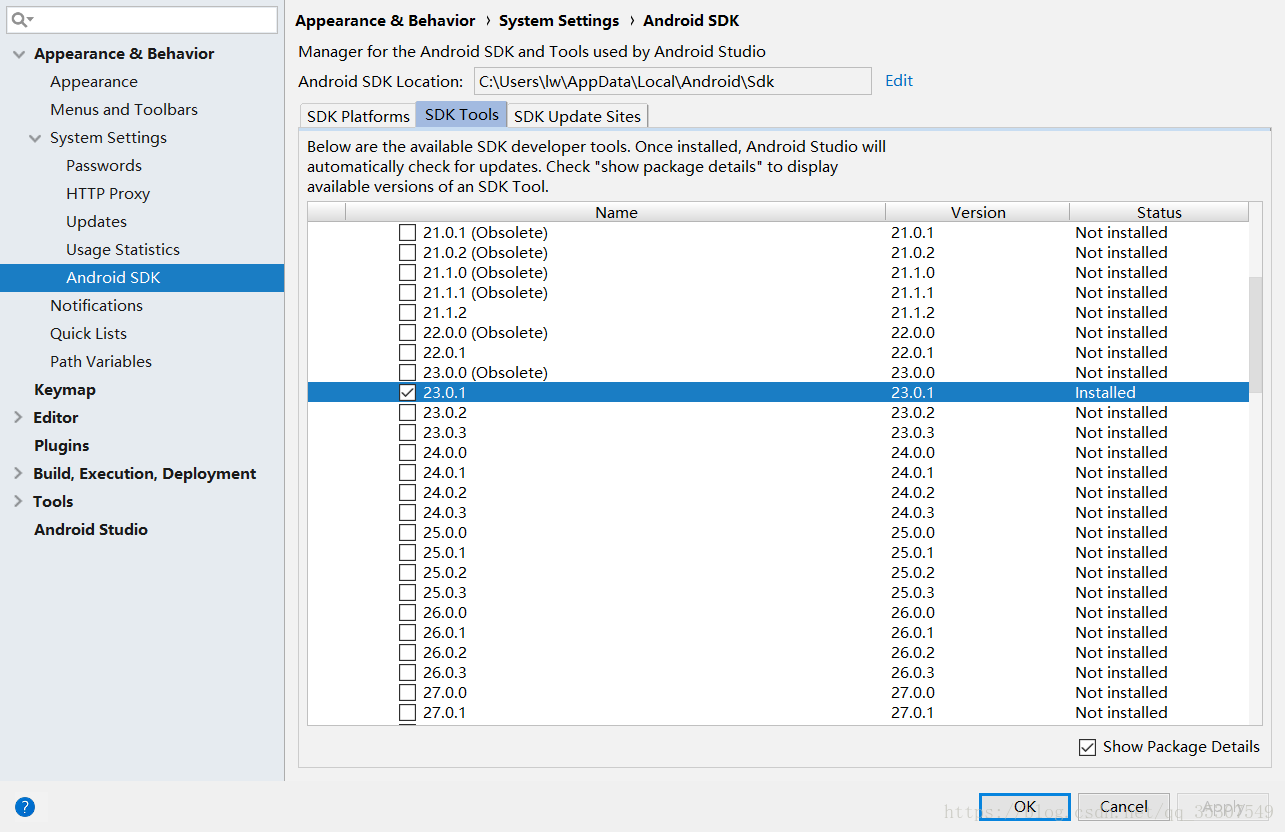The width and height of the screenshot is (1285, 832).
Task: Click the Version column header
Action: pyautogui.click(x=978, y=212)
